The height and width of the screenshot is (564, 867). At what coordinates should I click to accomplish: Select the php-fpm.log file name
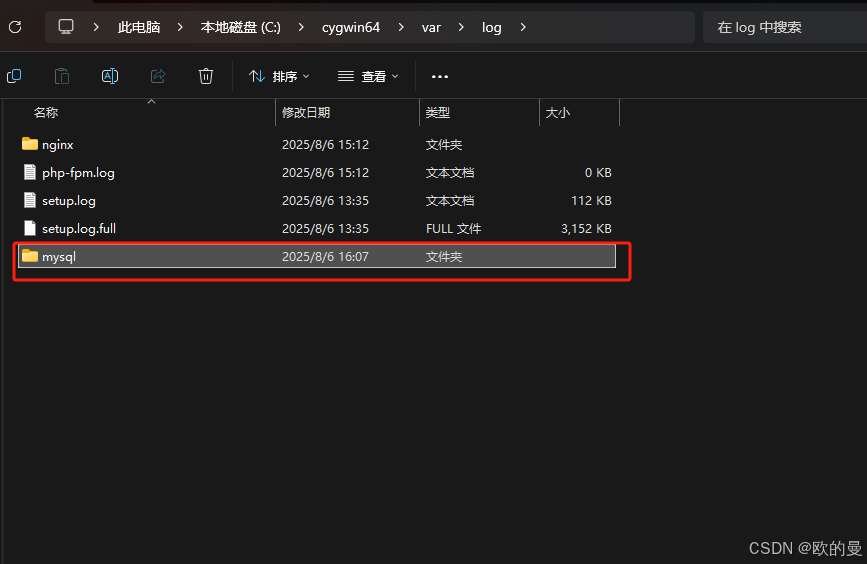coord(79,173)
